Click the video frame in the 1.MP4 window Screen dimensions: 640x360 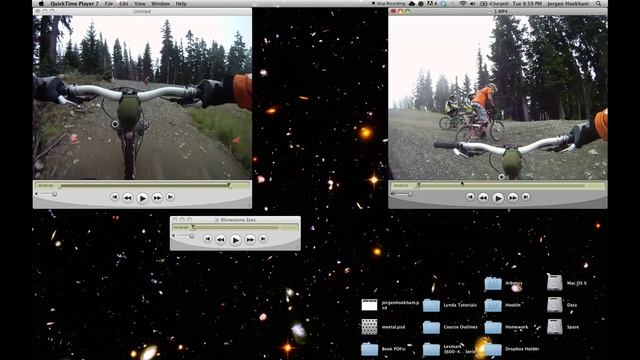498,98
